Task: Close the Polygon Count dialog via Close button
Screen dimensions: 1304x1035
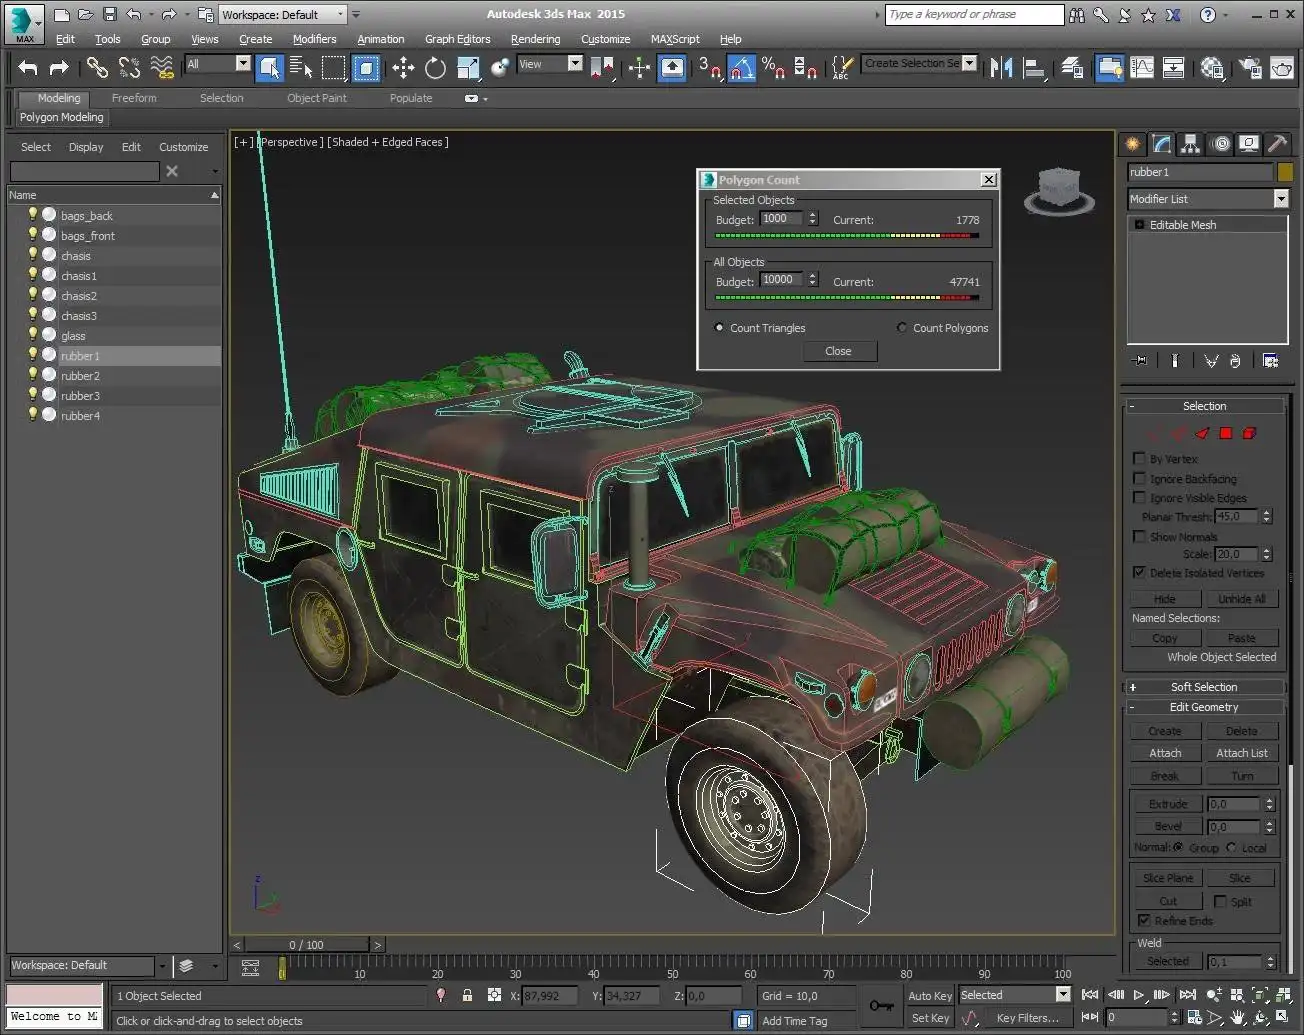Action: [x=838, y=351]
